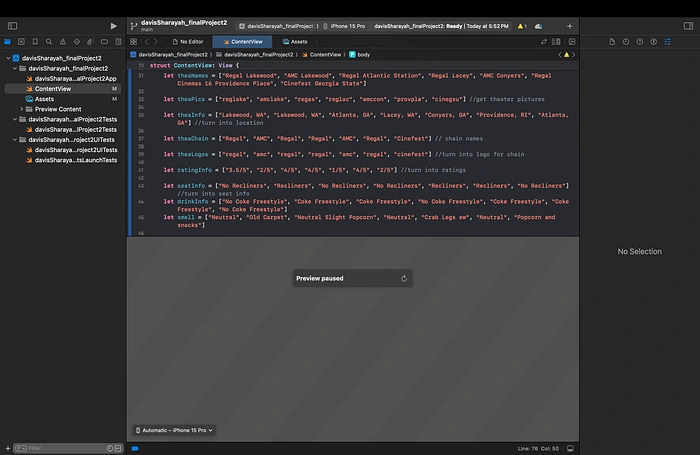Toggle the inspector panel on the right
This screenshot has height=455, width=700.
(x=688, y=26)
